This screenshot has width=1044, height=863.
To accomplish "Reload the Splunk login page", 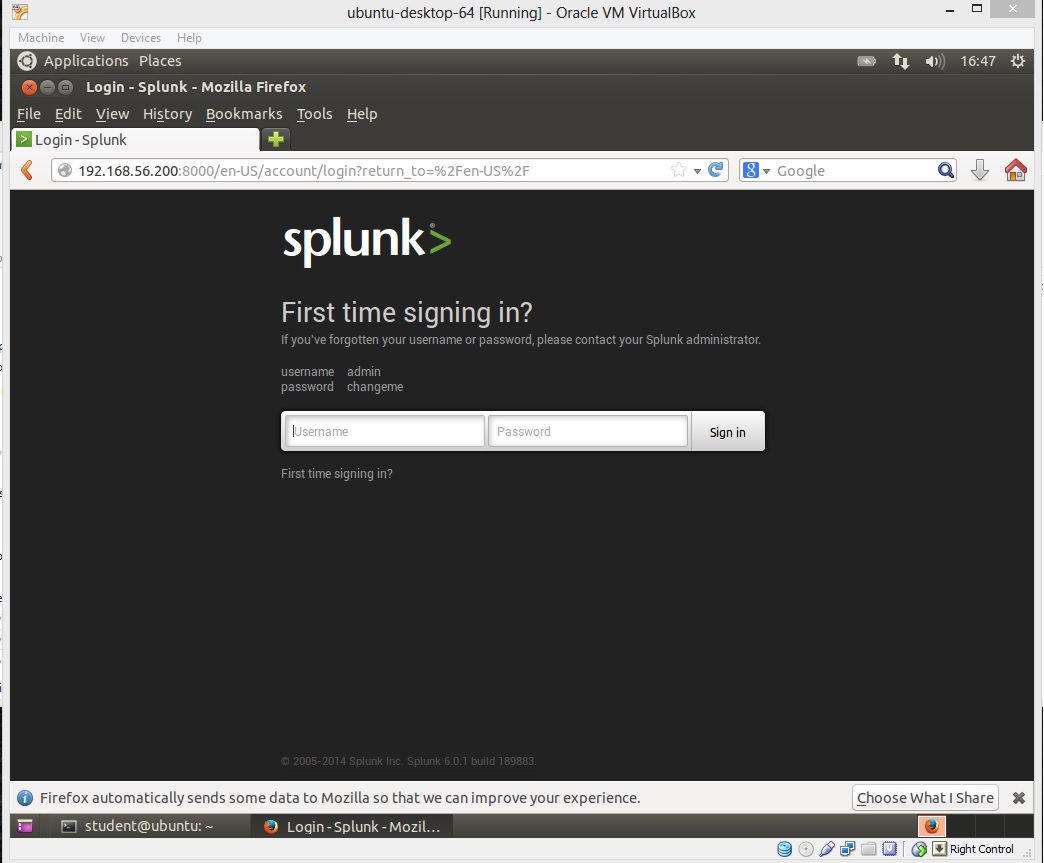I will pyautogui.click(x=716, y=170).
